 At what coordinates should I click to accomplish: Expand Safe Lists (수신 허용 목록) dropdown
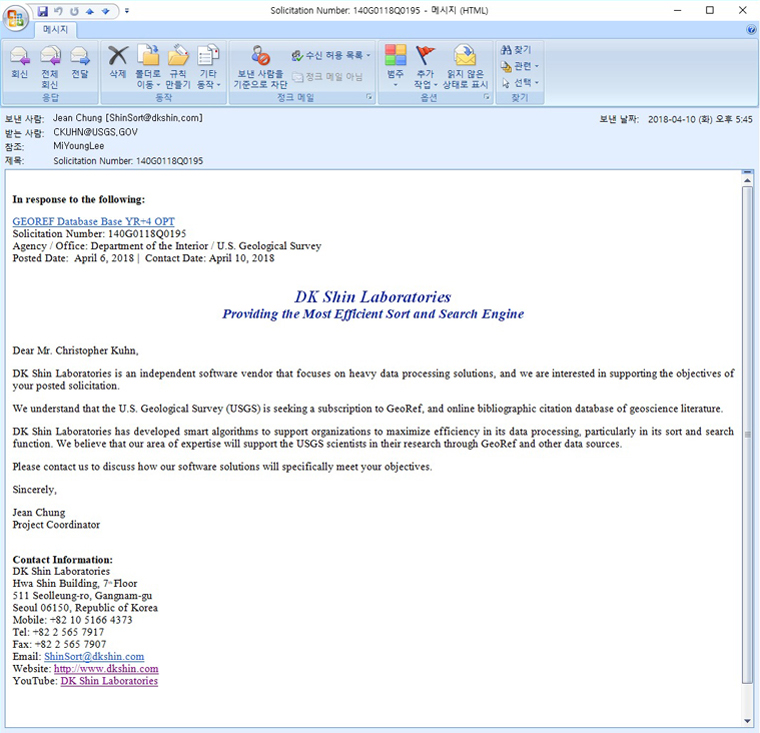pos(332,55)
